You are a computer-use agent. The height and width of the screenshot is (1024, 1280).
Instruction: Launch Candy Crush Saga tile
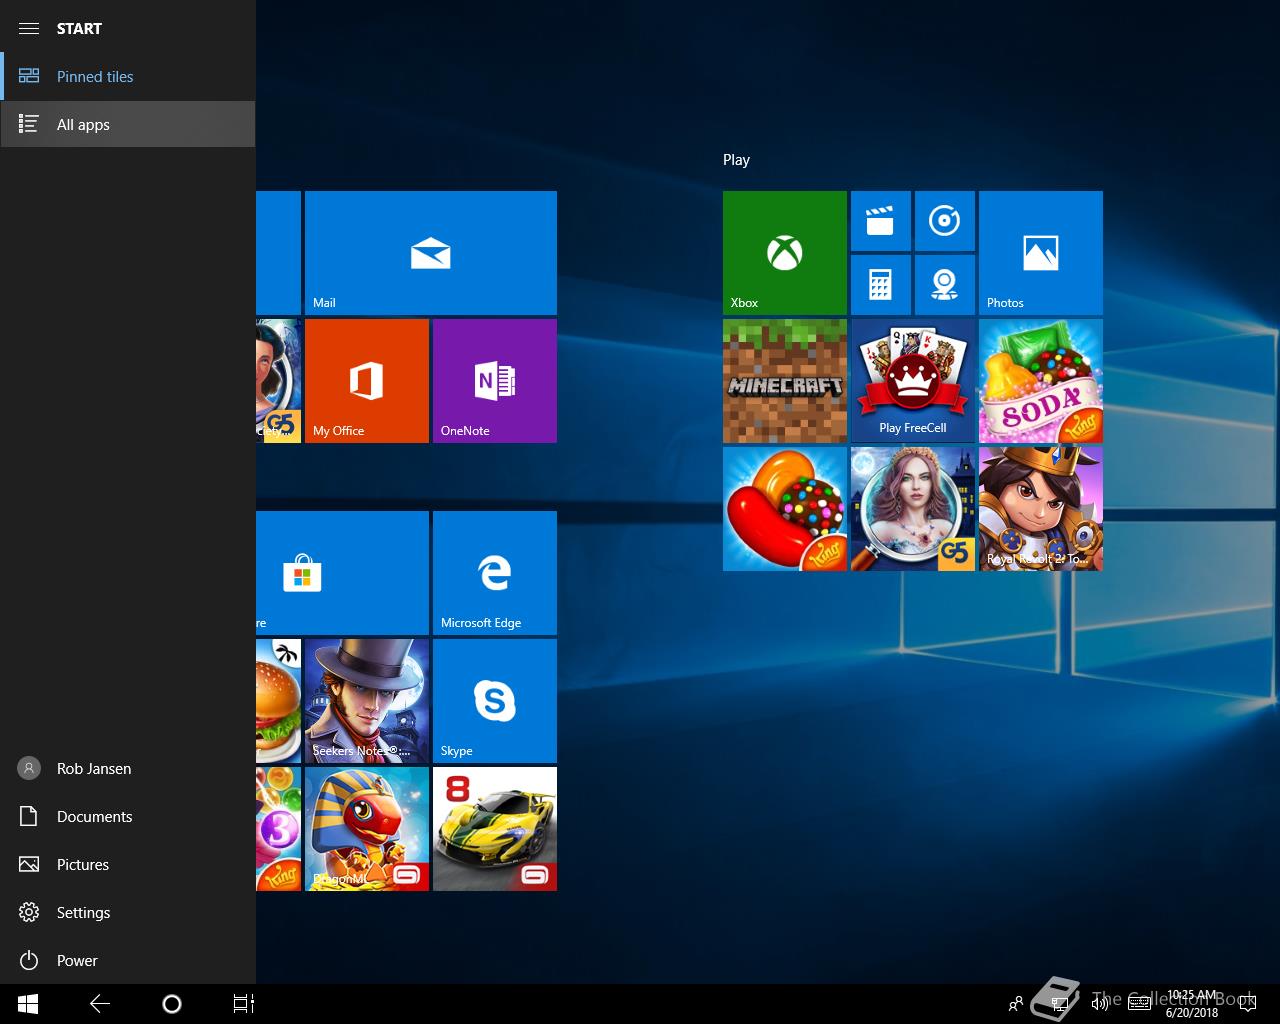pos(785,509)
